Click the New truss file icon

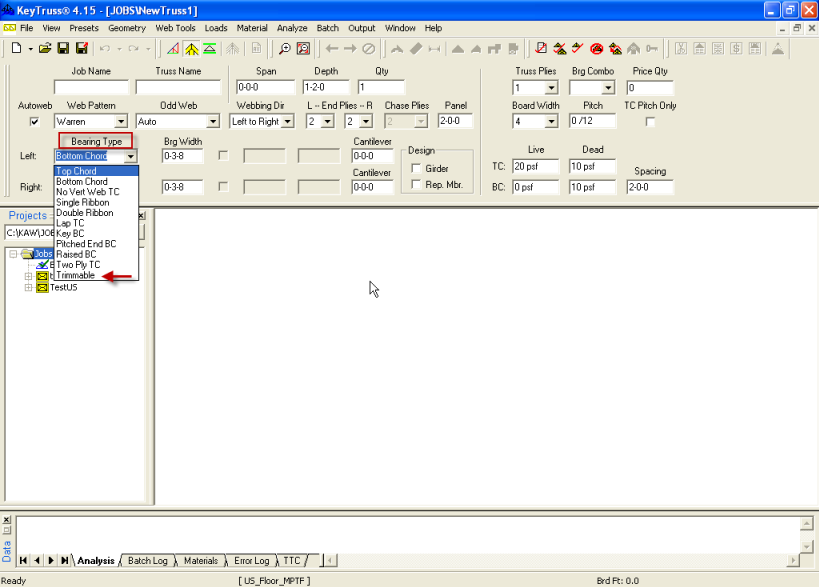click(x=16, y=49)
